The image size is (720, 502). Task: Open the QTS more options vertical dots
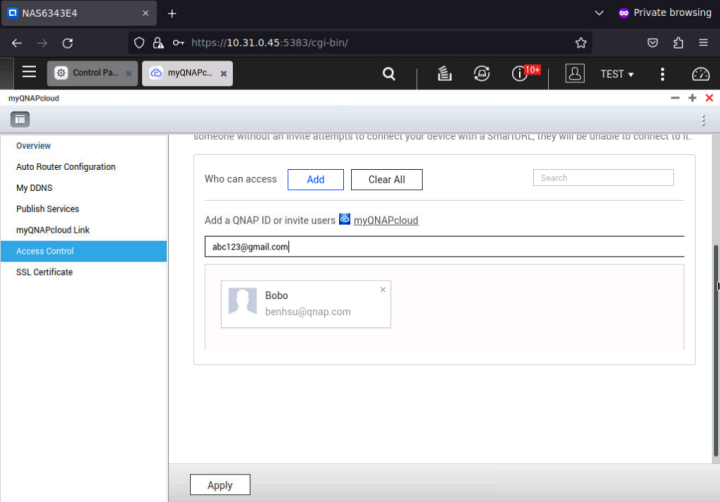point(662,74)
